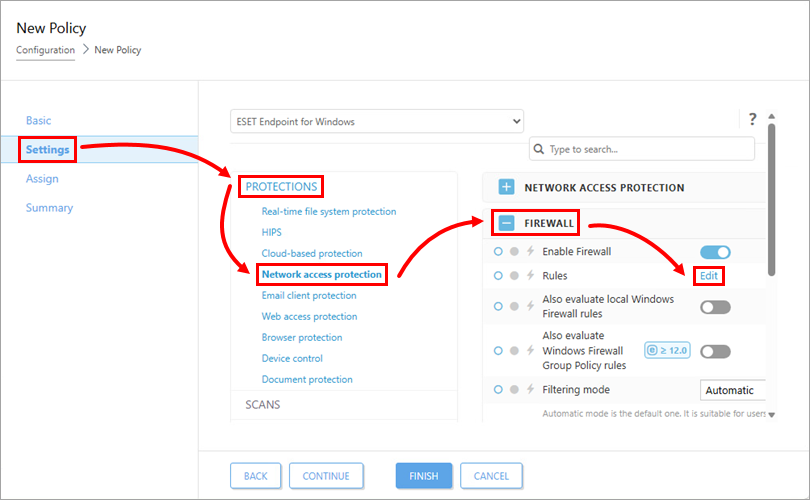Click the scrollbar up arrow
Screen dimensions: 810x500
[x=771, y=116]
